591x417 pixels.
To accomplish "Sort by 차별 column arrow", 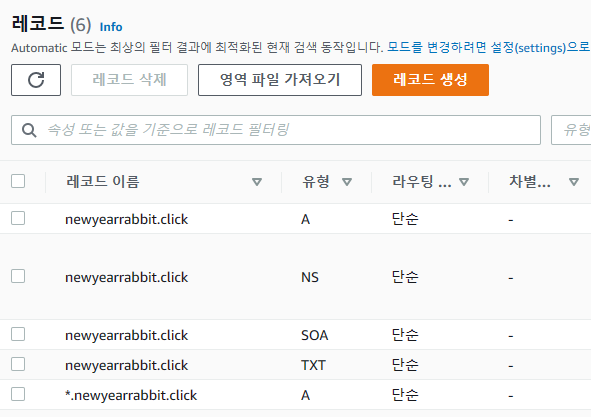I will pos(574,182).
